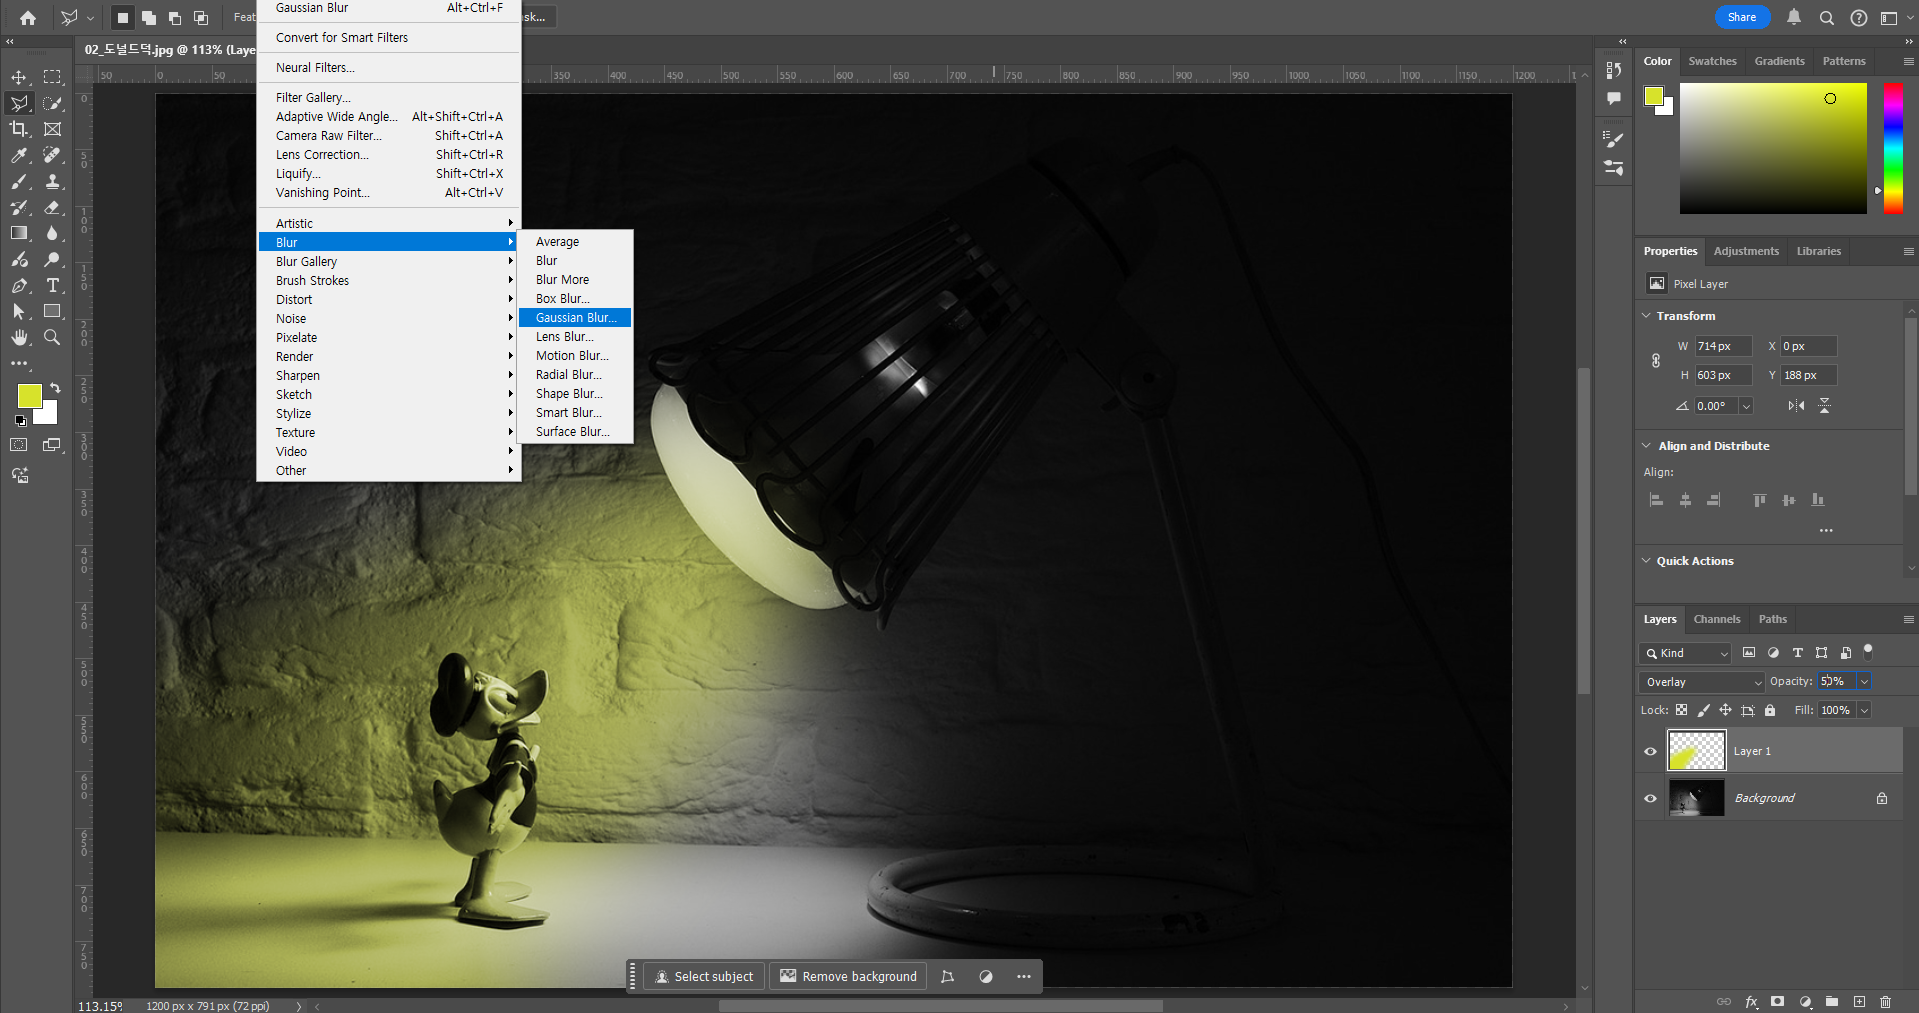The image size is (1919, 1013).
Task: Select the Horizontal Type tool
Action: coord(52,285)
